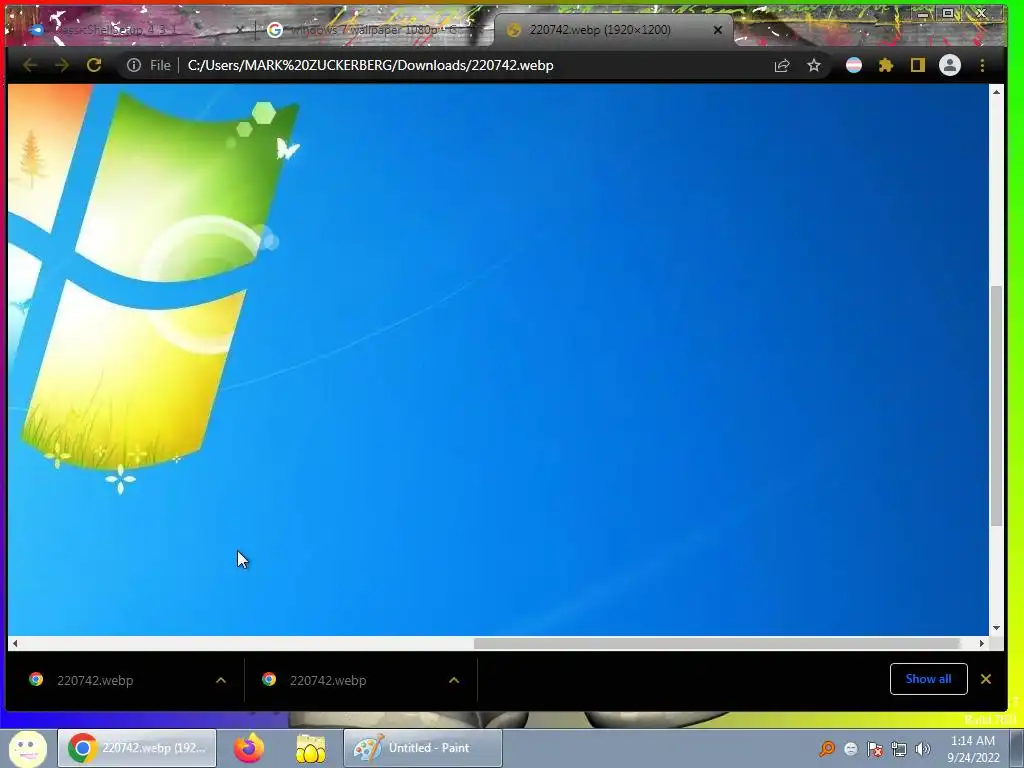Minimize the Chrome window

pyautogui.click(x=922, y=14)
